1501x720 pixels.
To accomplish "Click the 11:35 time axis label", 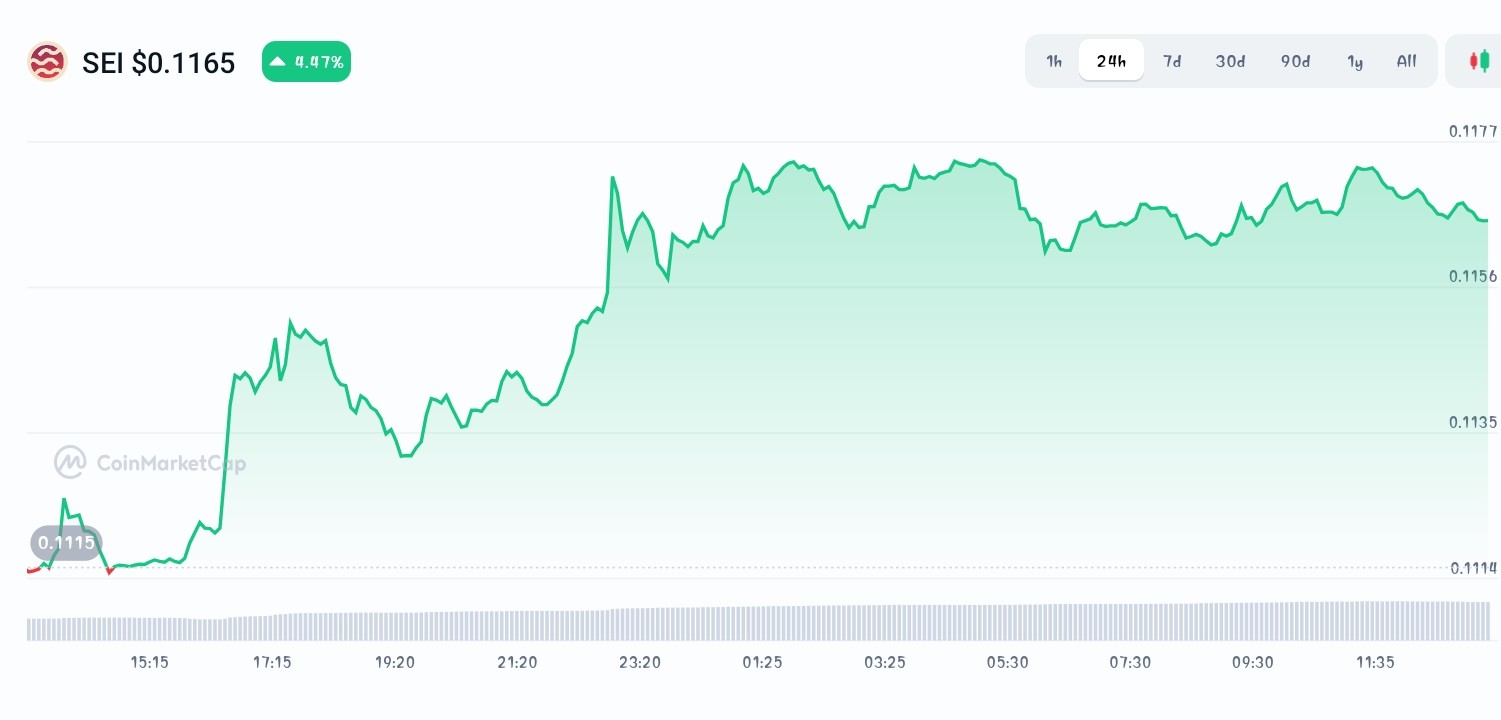I will point(1375,662).
